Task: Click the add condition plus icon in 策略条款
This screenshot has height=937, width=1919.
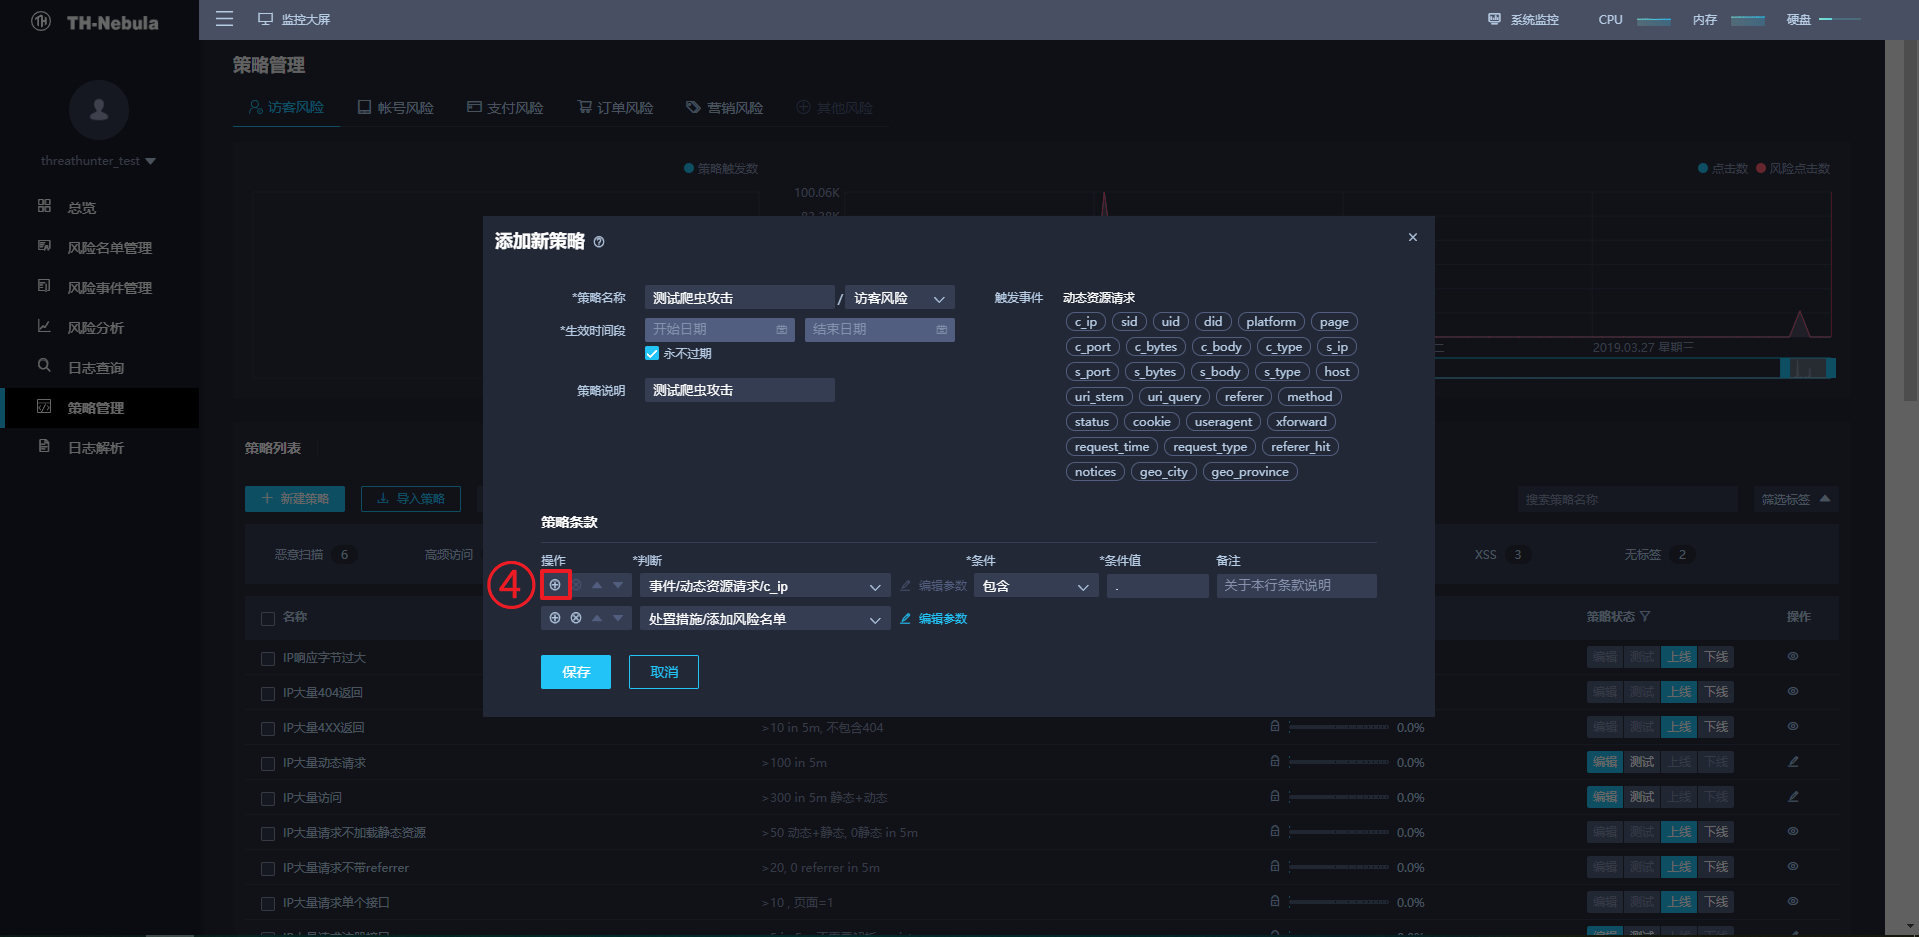Action: [555, 585]
